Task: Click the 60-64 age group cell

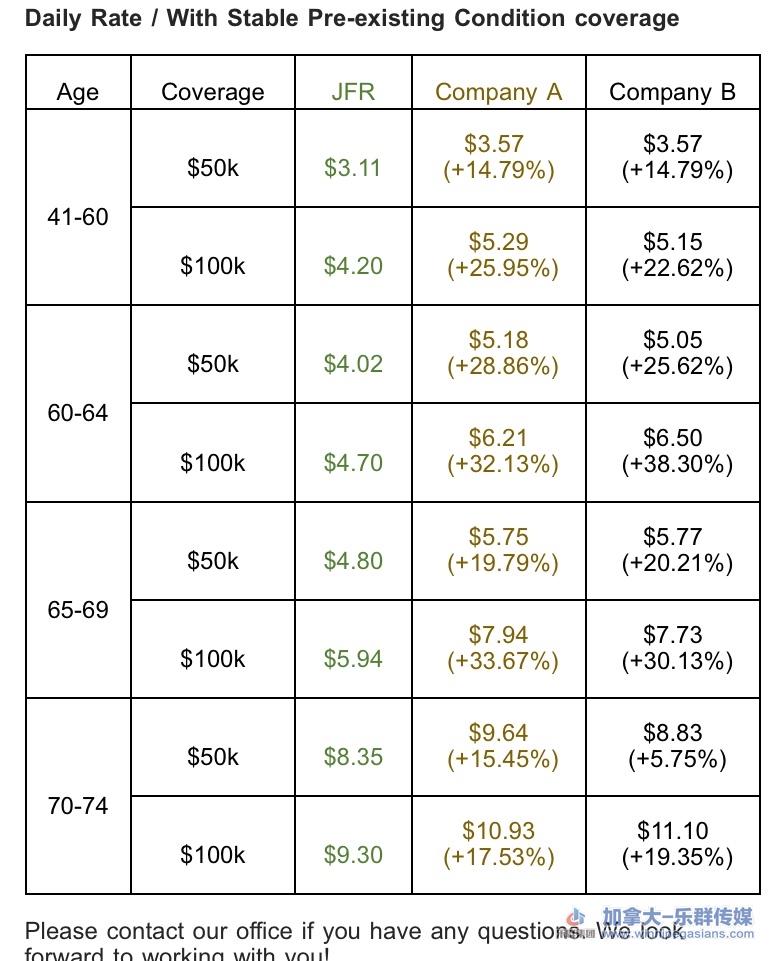Action: click(78, 413)
